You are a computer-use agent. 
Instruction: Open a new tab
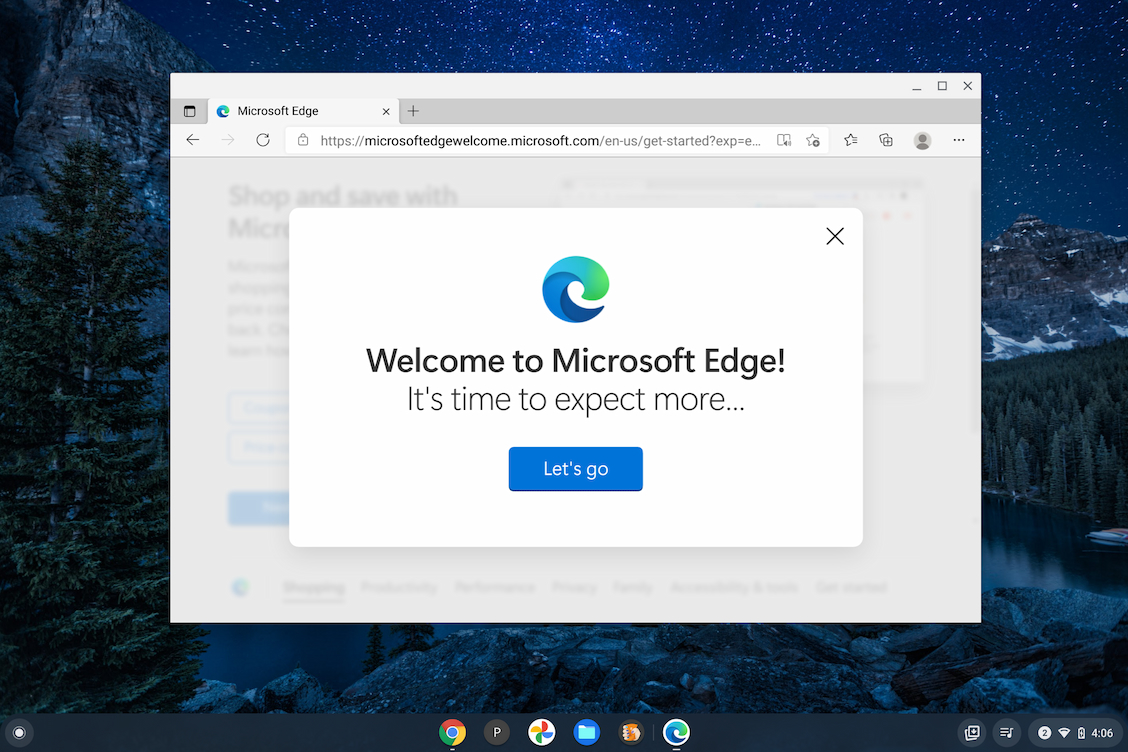(x=413, y=111)
